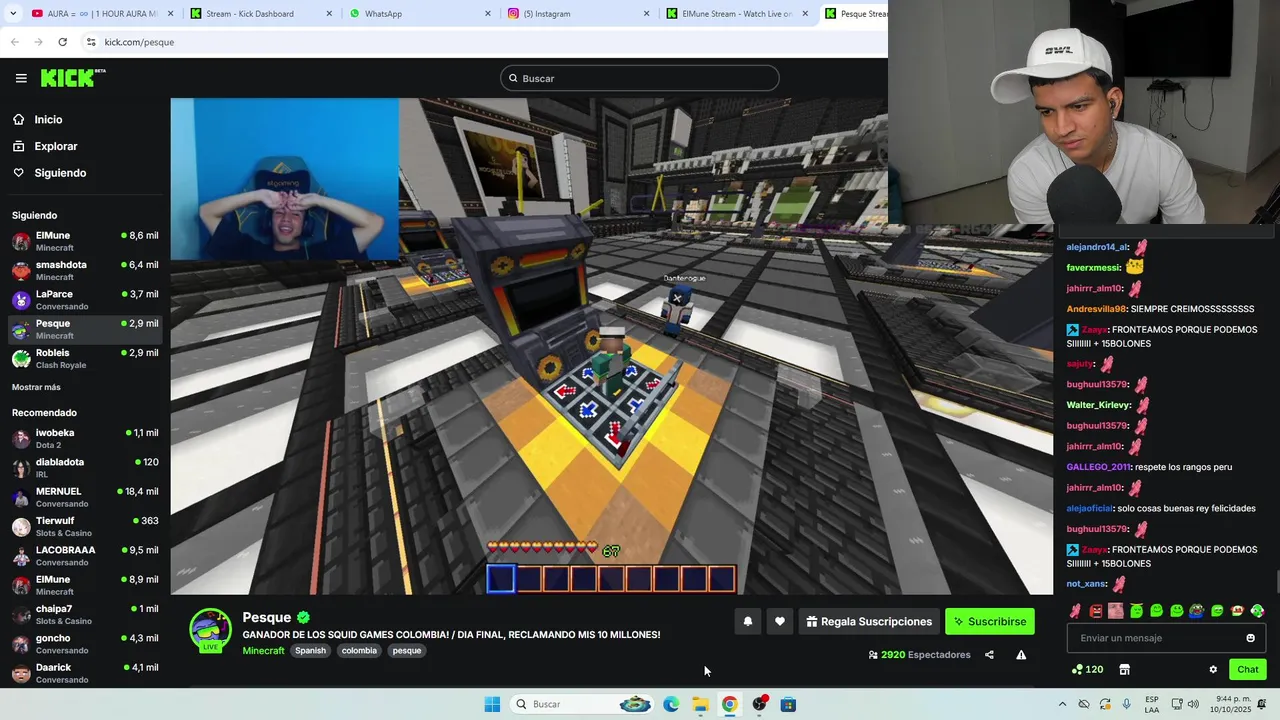Click the colombia tag
Viewport: 1280px width, 720px height.
click(x=359, y=651)
